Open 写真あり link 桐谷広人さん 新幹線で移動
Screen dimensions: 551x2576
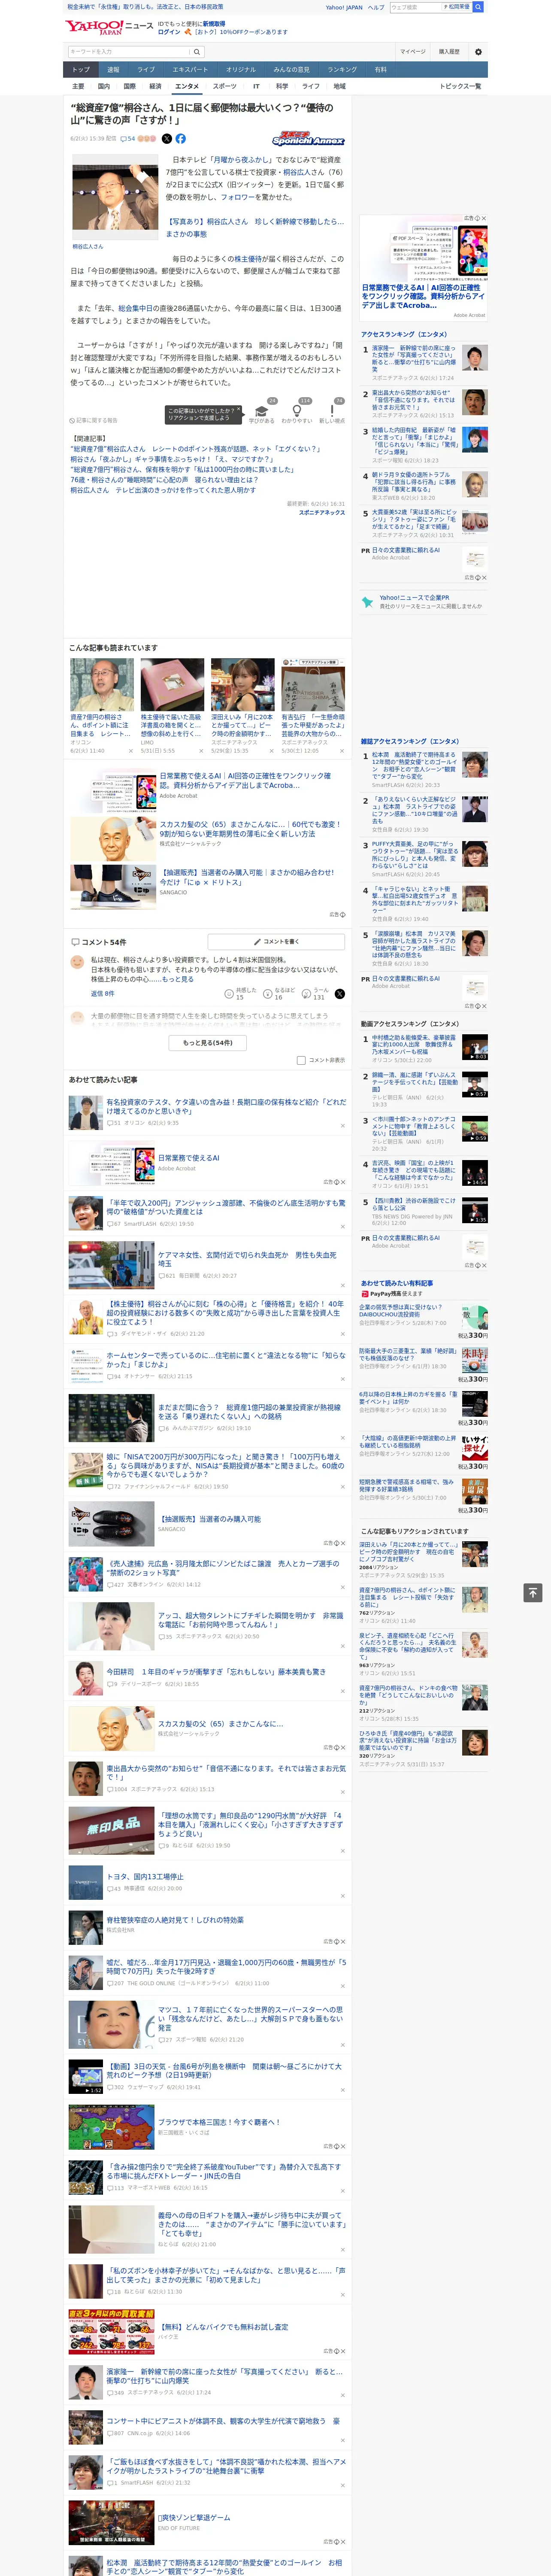[x=254, y=228]
